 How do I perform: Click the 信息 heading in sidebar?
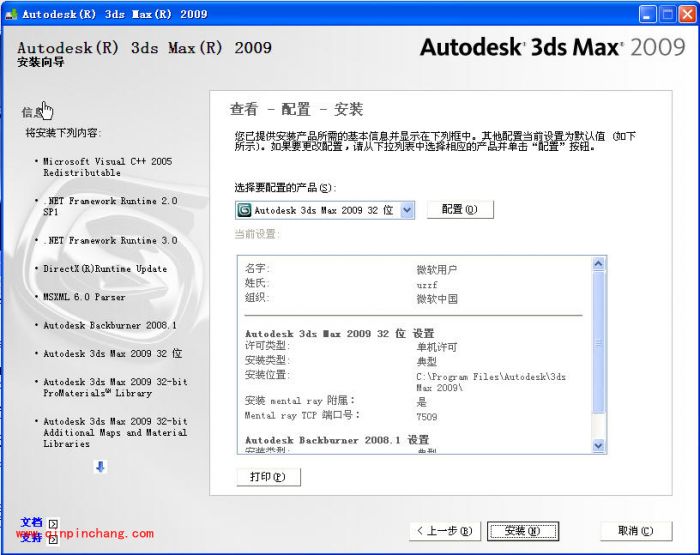[x=33, y=112]
